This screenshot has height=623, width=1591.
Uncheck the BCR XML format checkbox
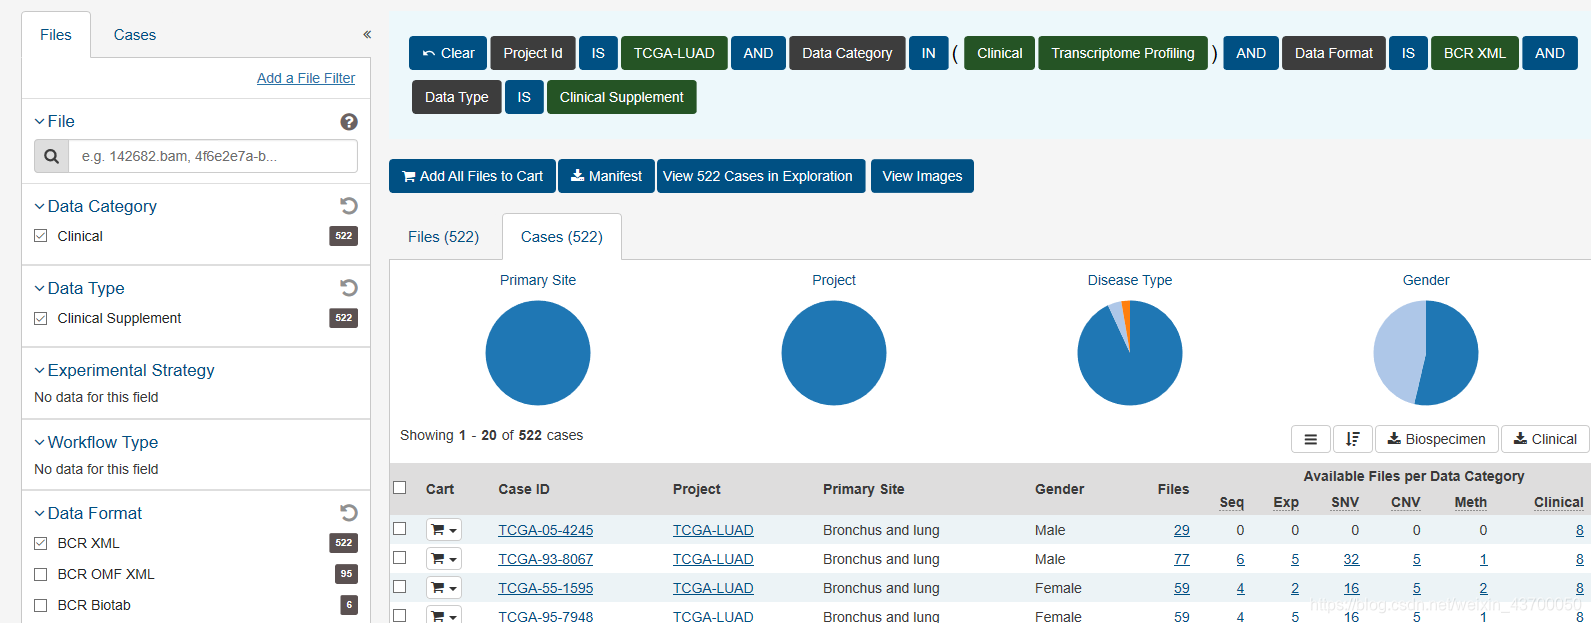click(41, 543)
